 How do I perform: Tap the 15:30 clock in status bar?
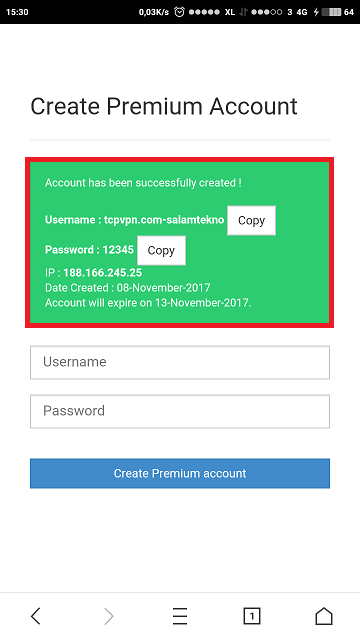17,12
